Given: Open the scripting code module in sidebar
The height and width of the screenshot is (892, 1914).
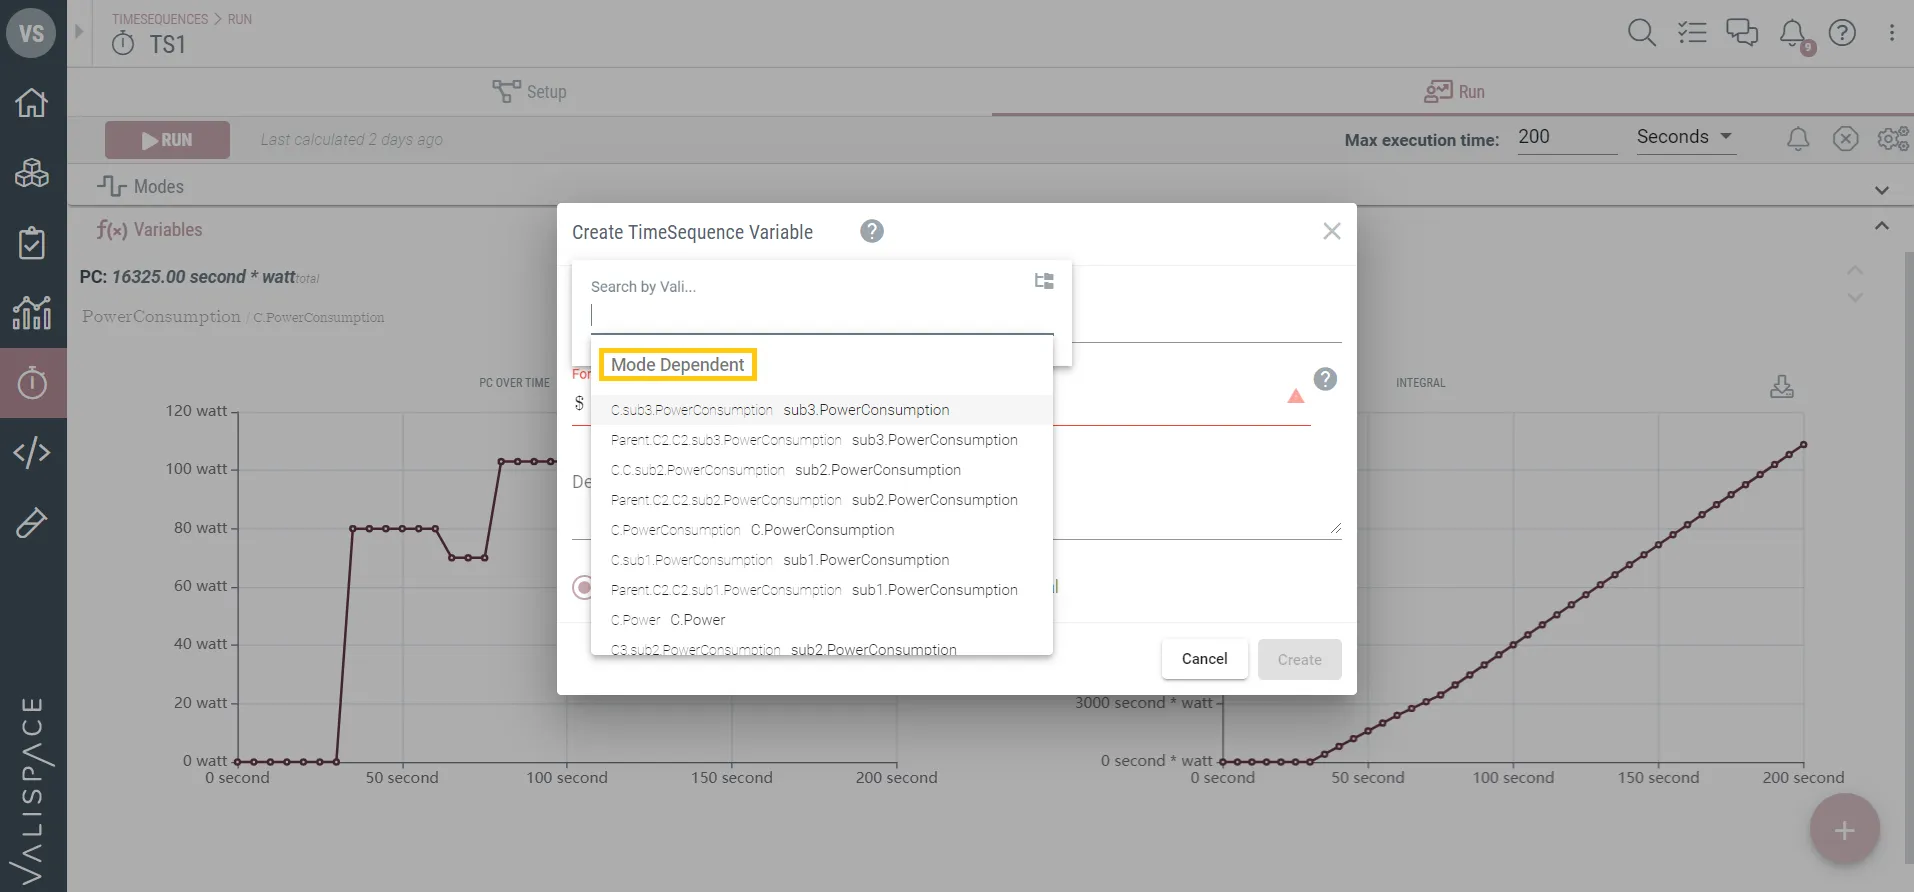Looking at the screenshot, I should pyautogui.click(x=32, y=452).
